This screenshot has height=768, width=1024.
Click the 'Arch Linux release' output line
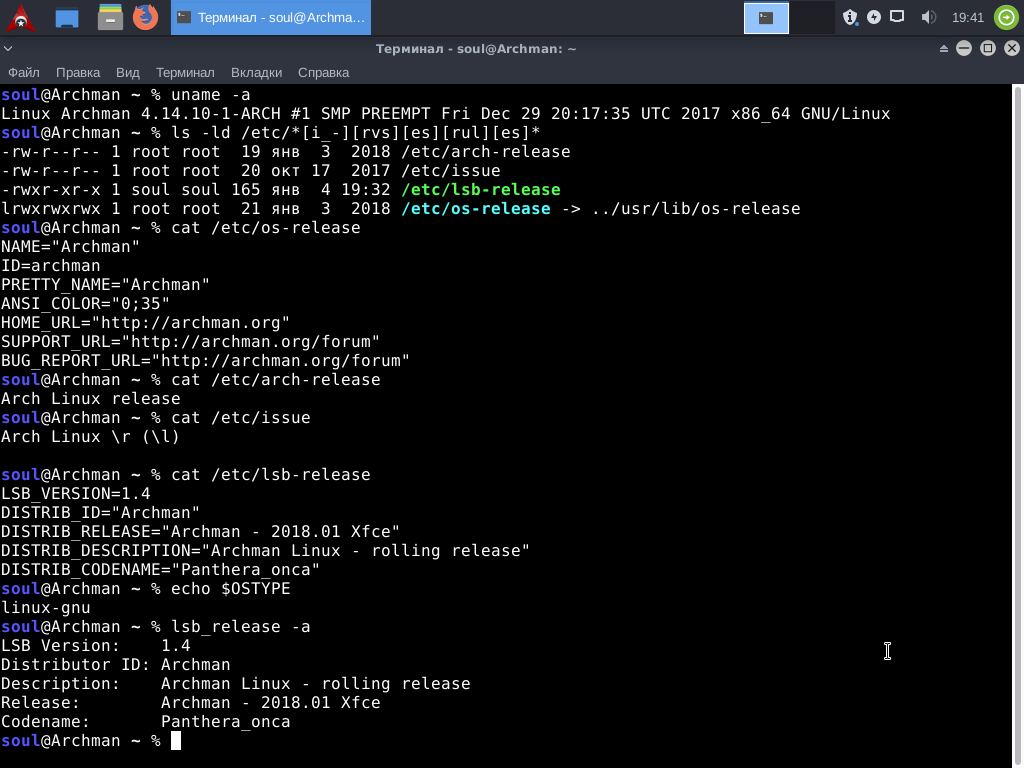[x=90, y=398]
